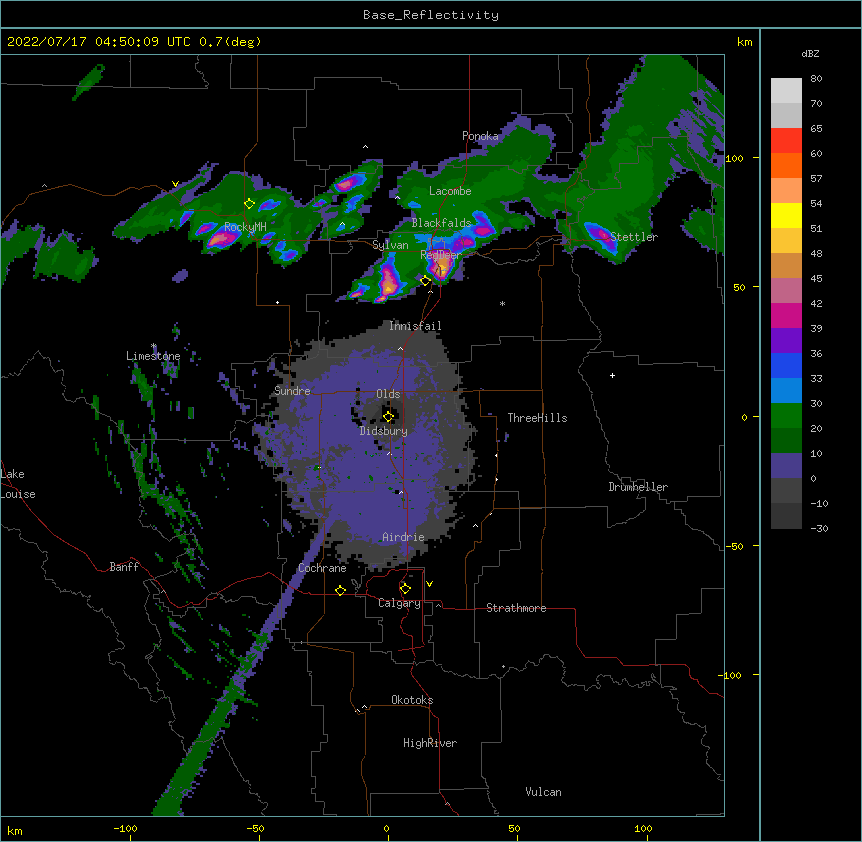Image resolution: width=862 pixels, height=842 pixels.
Task: Click the km label at bottom left
Action: [15, 831]
